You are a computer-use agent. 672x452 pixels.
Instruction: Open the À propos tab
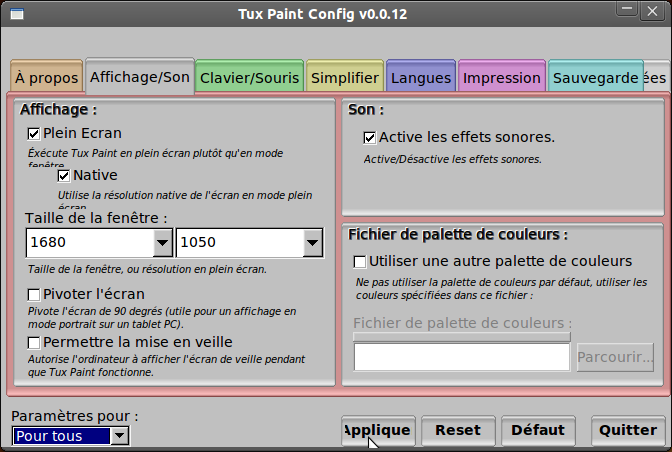pos(47,78)
